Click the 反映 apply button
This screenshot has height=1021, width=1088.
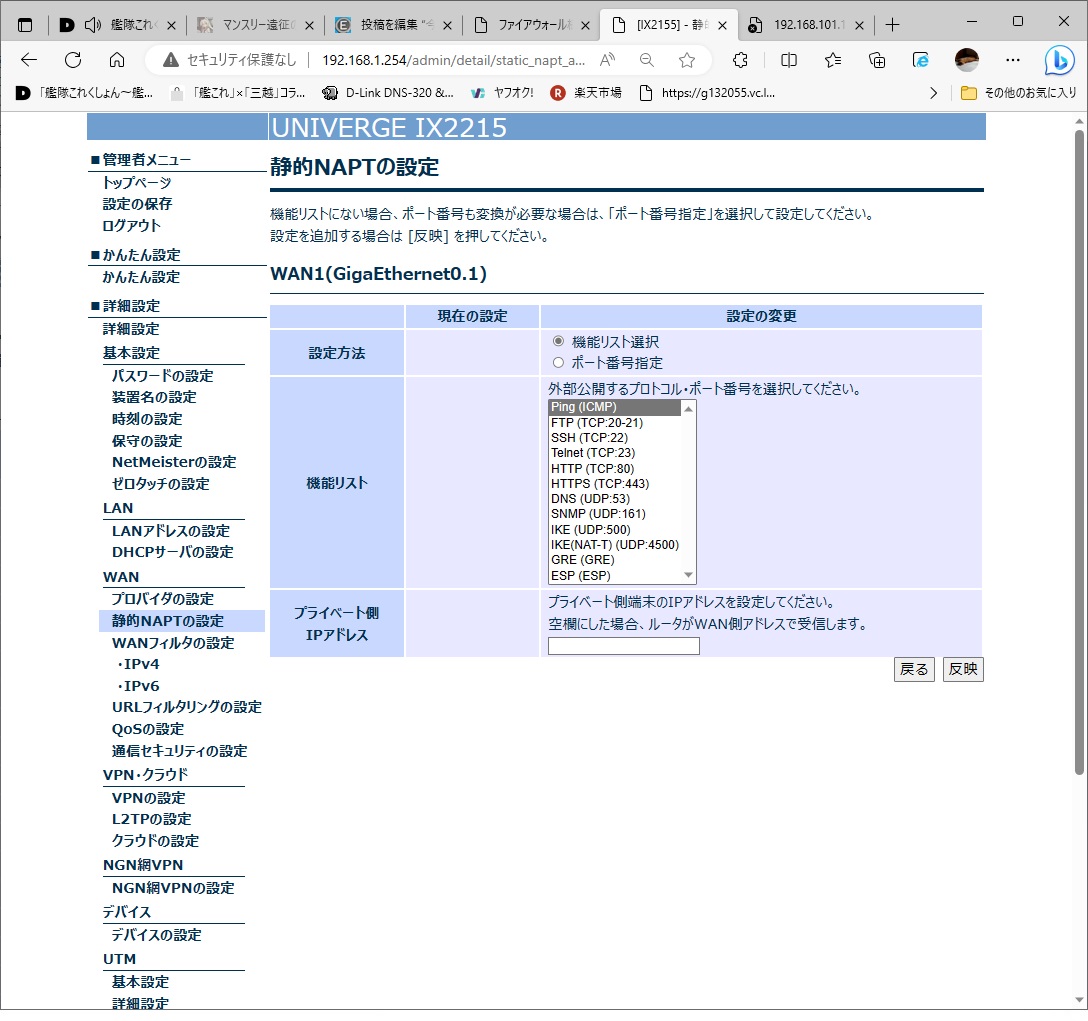point(963,669)
